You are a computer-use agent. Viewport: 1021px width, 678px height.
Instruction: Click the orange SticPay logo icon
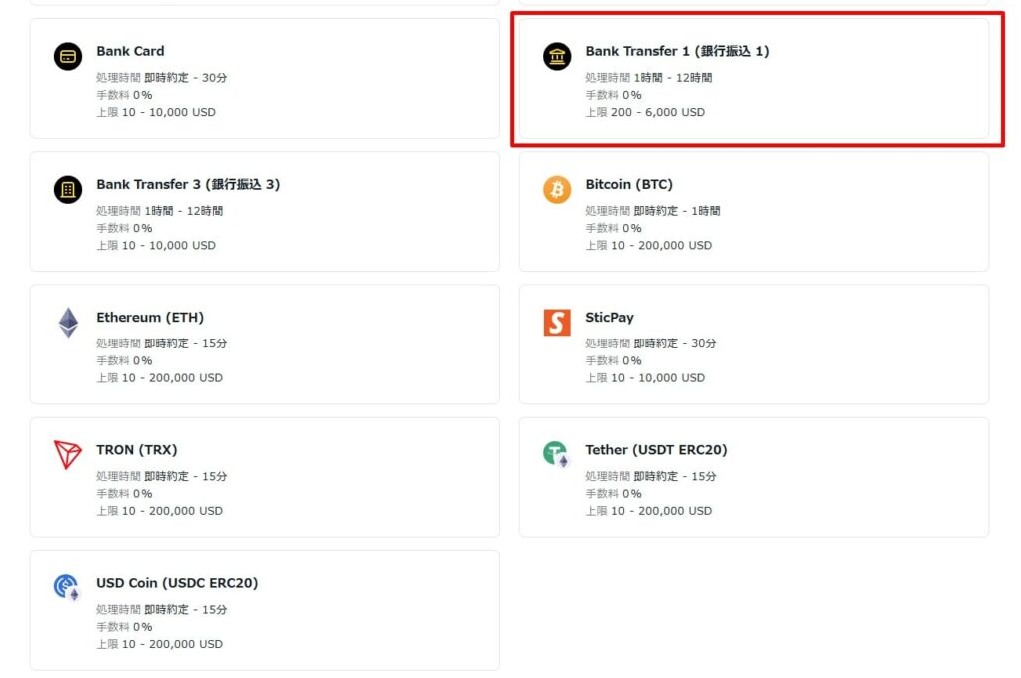(x=557, y=322)
